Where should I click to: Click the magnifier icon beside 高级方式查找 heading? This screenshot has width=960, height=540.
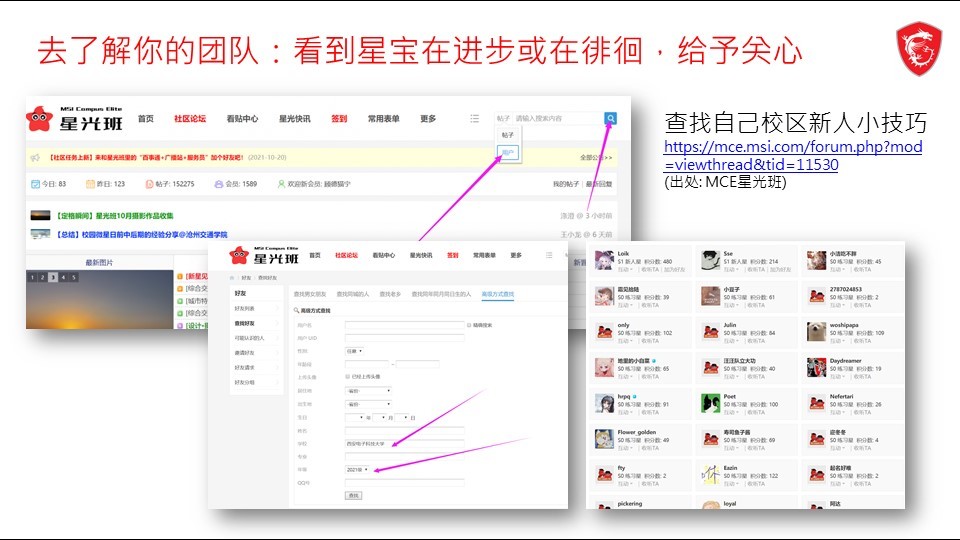pyautogui.click(x=296, y=310)
